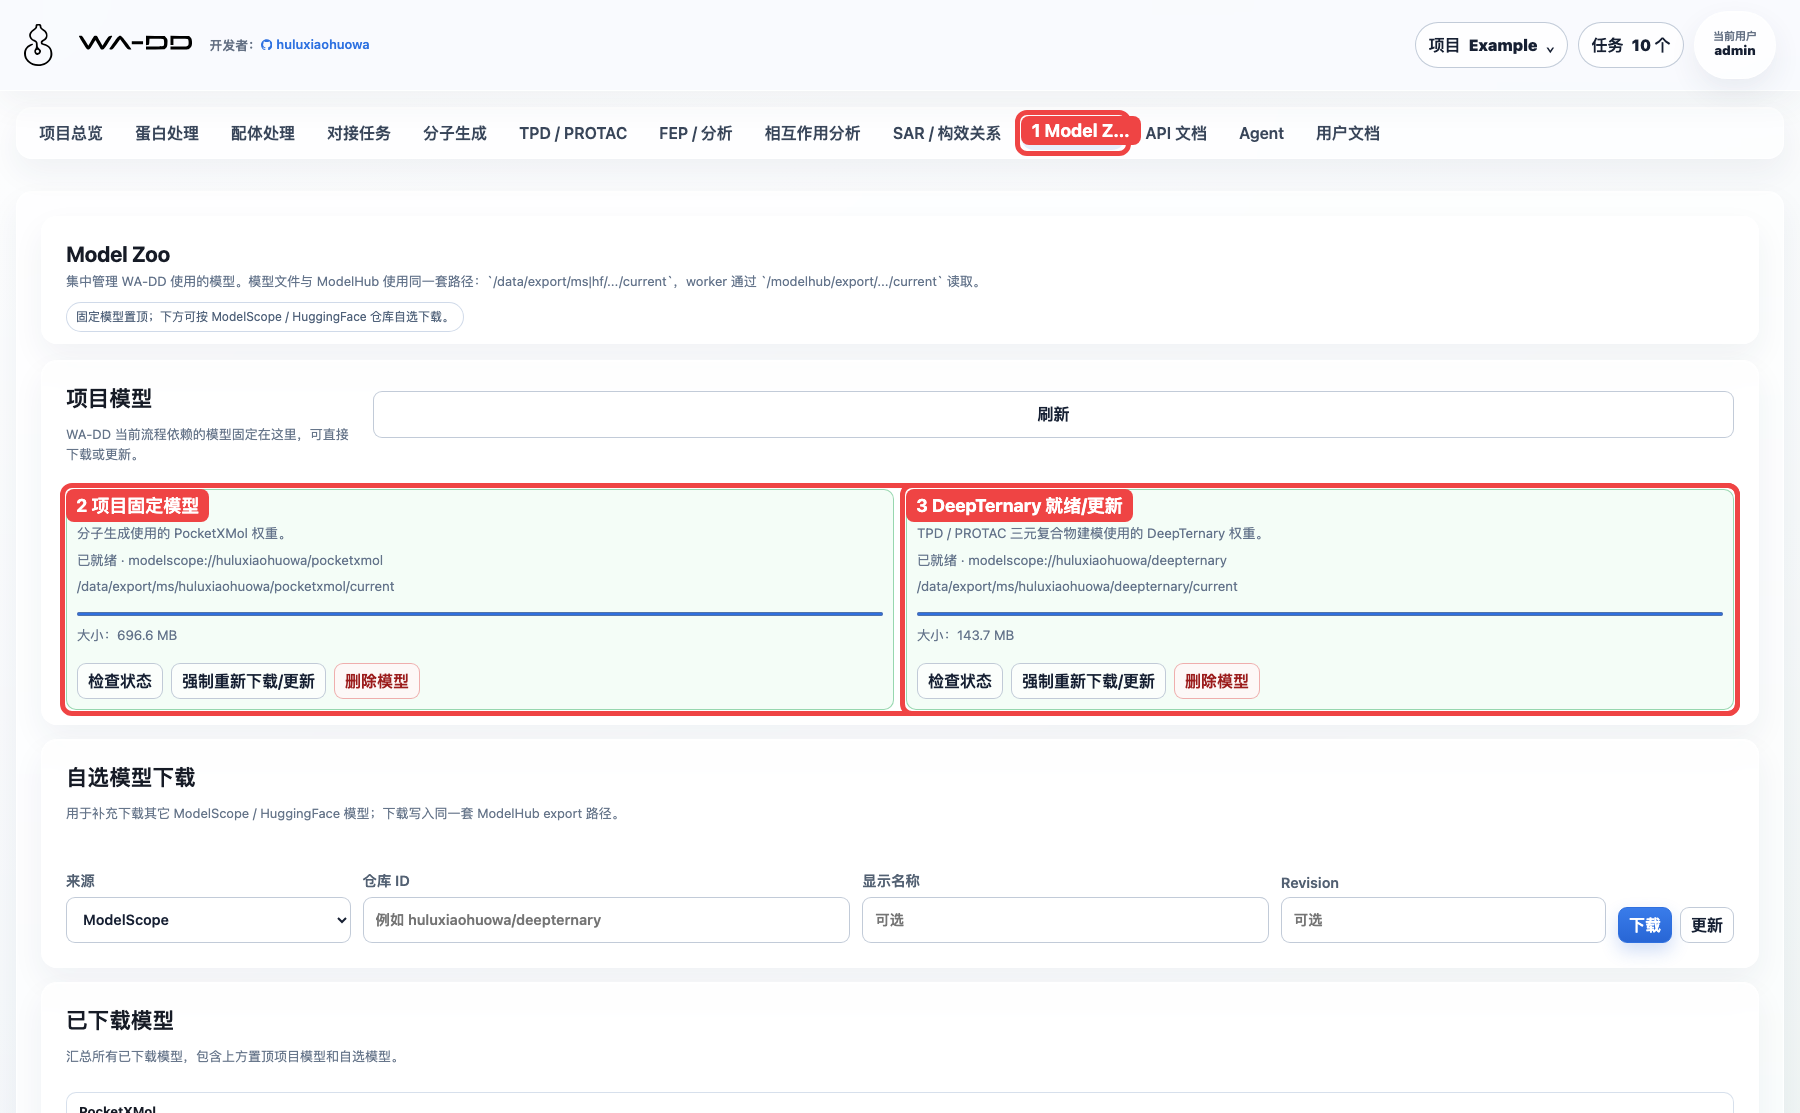Open the API 文档 tab
This screenshot has width=1800, height=1113.
(1176, 133)
